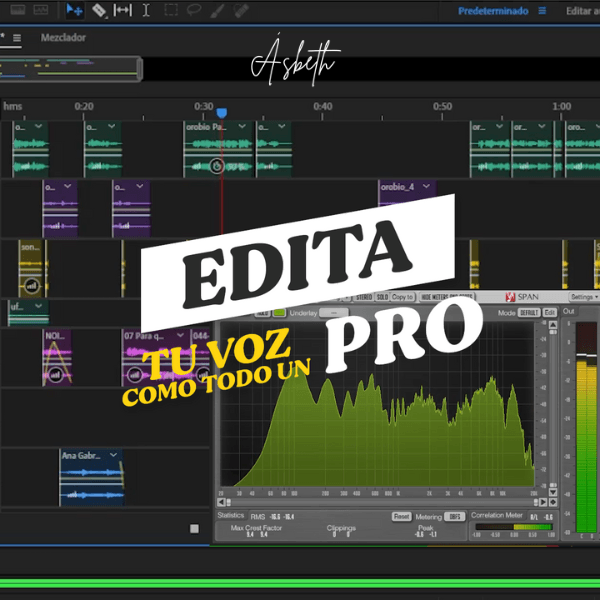Click the Copy to button in SPAN
The height and width of the screenshot is (600, 600).
coord(402,297)
